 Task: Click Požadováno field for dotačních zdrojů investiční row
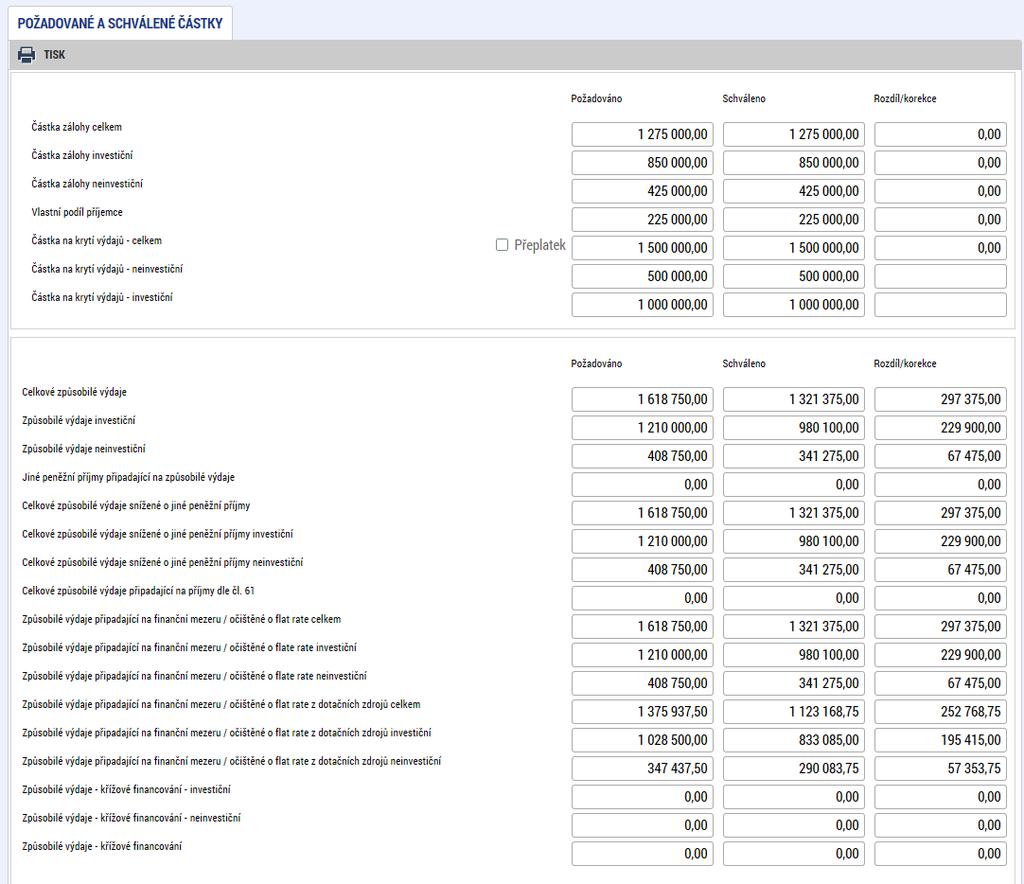[643, 740]
